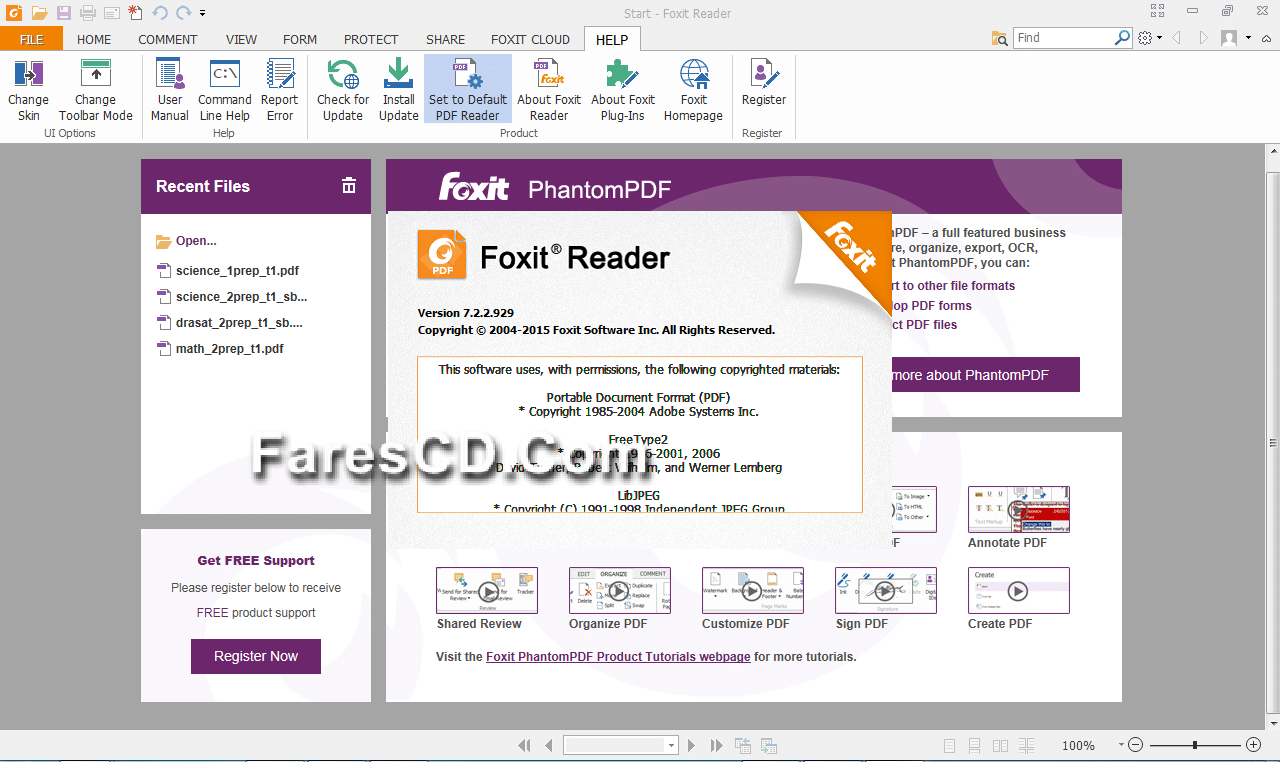Click the Change Skin icon
Screen dimensions: 1280x762
coord(28,74)
